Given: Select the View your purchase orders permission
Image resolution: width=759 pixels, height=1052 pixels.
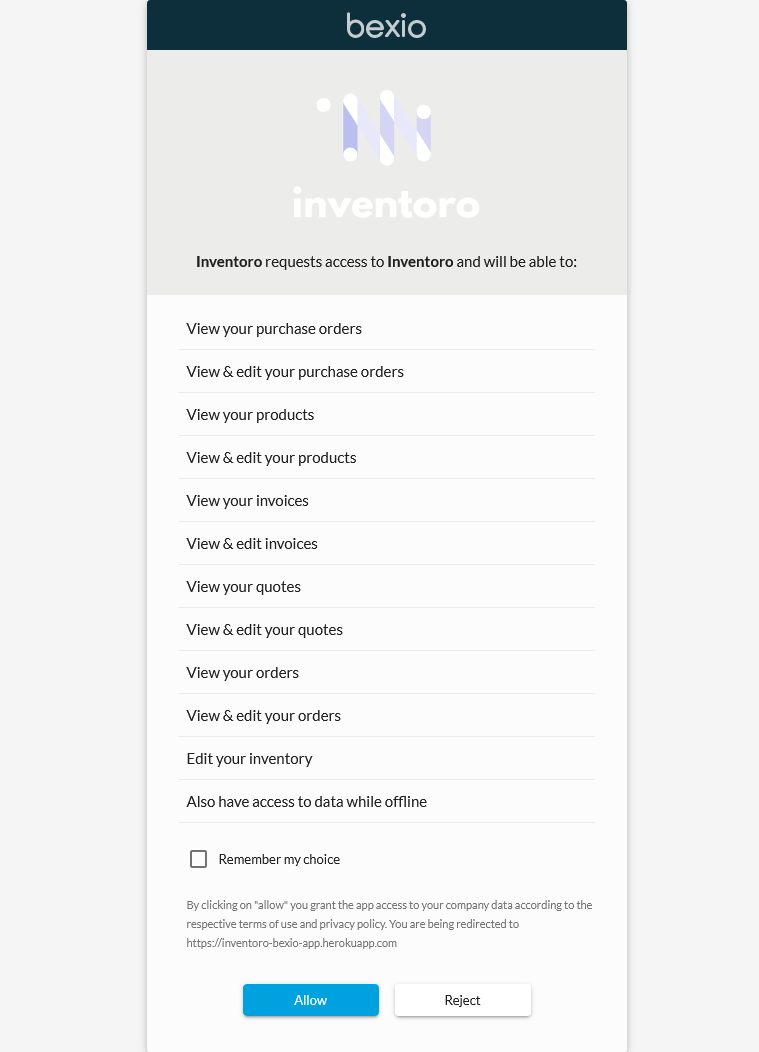Looking at the screenshot, I should (274, 329).
